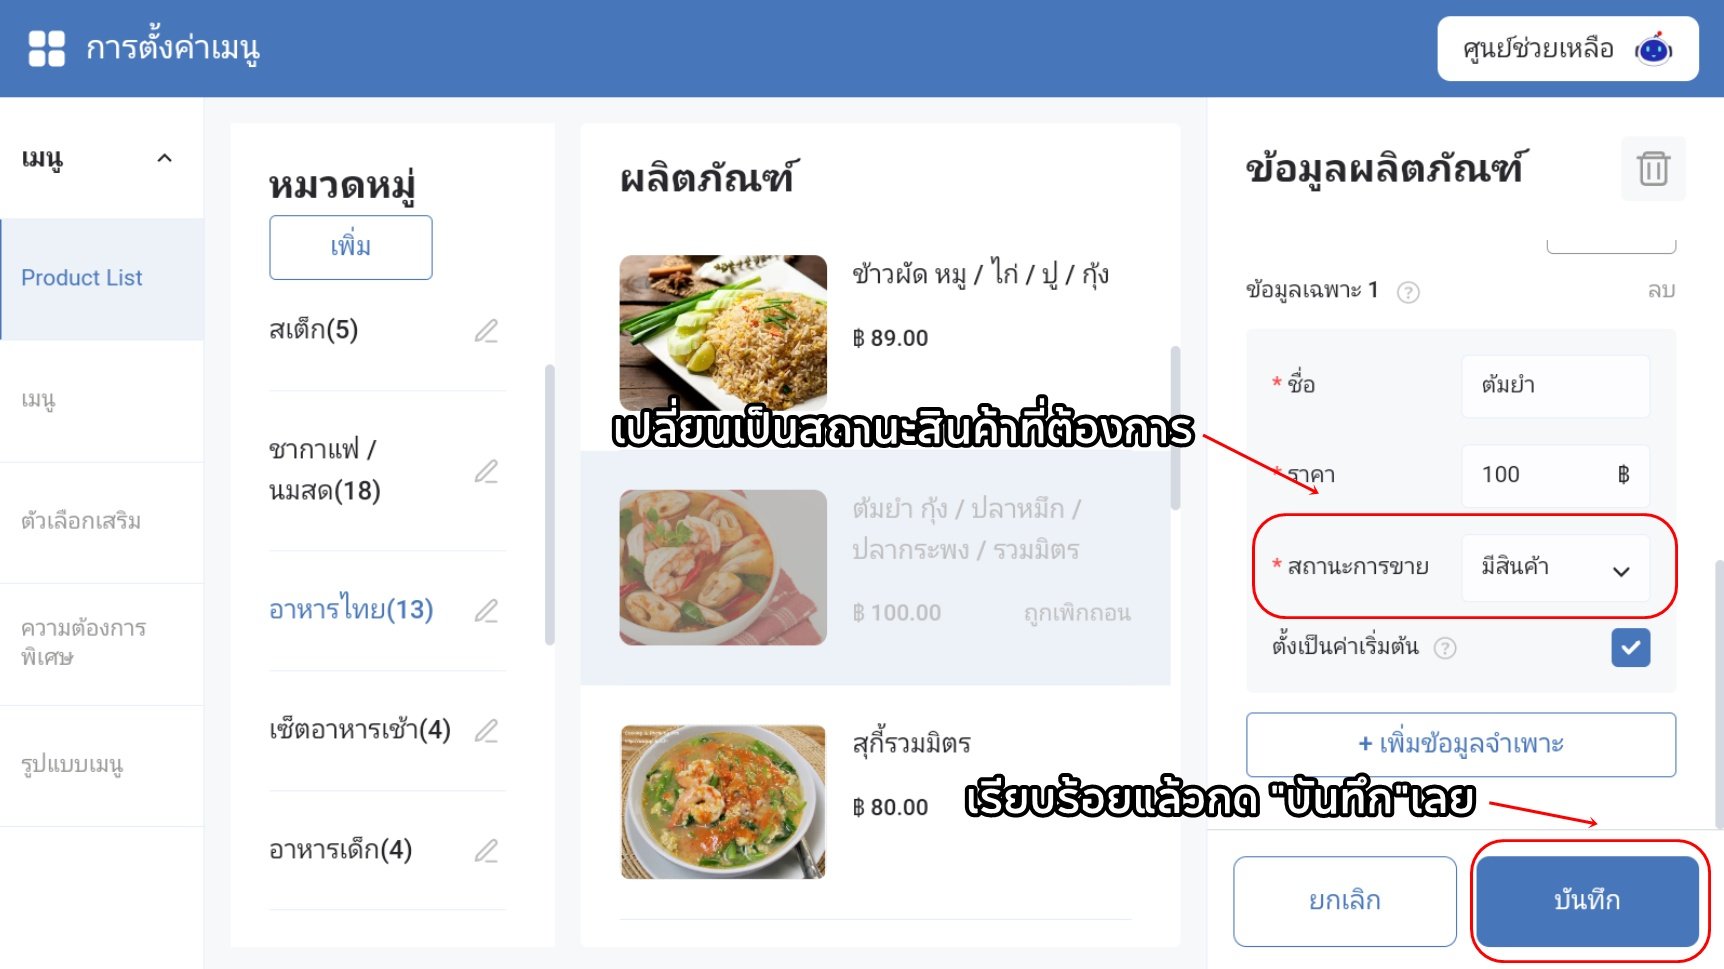The width and height of the screenshot is (1724, 969).
Task: Collapse the เมนู sidebar section chevron
Action: click(165, 158)
